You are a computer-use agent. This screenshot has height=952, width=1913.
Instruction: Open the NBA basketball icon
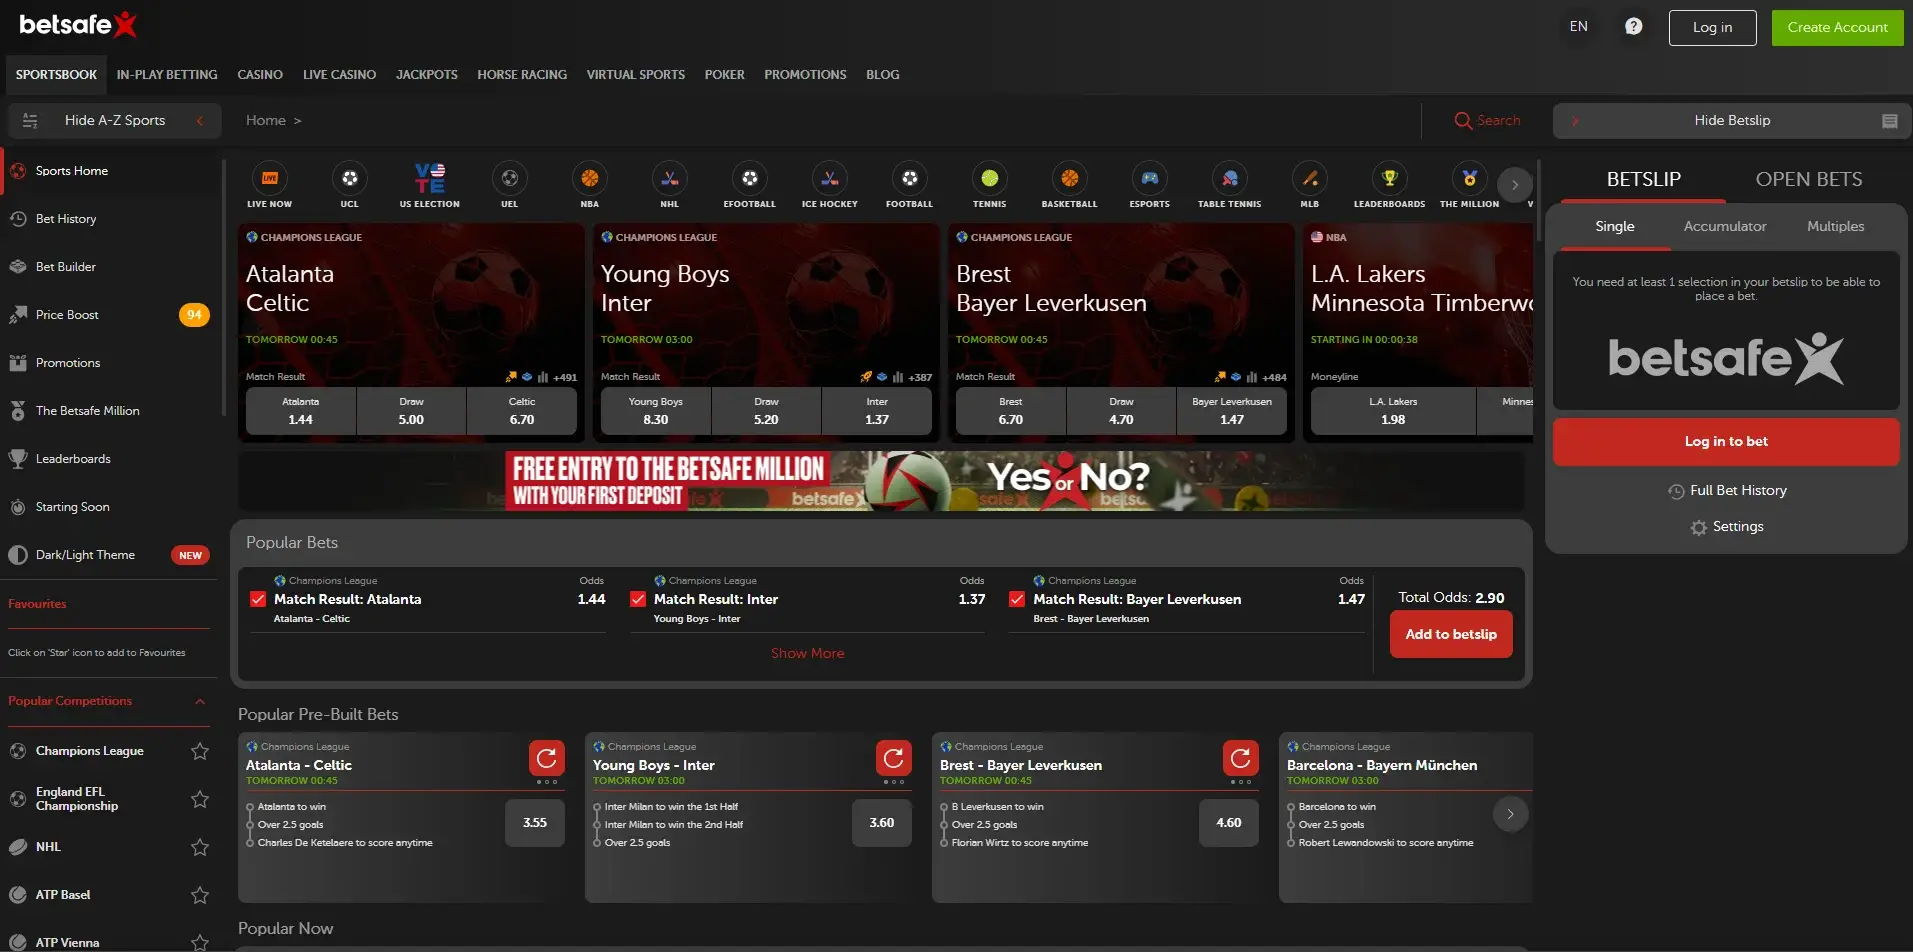(x=589, y=180)
